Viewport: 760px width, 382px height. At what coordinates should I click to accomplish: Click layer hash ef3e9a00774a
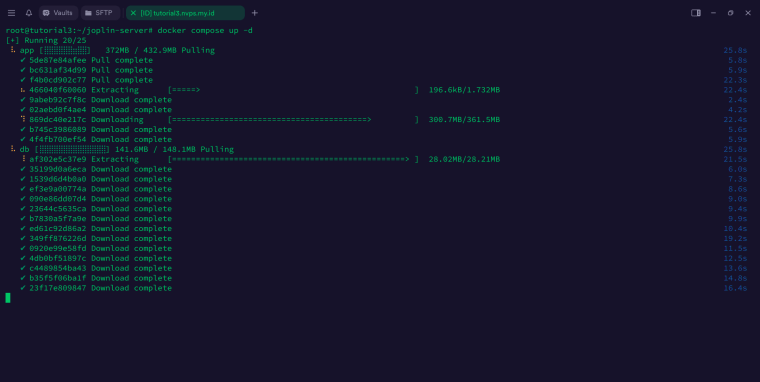coord(58,189)
